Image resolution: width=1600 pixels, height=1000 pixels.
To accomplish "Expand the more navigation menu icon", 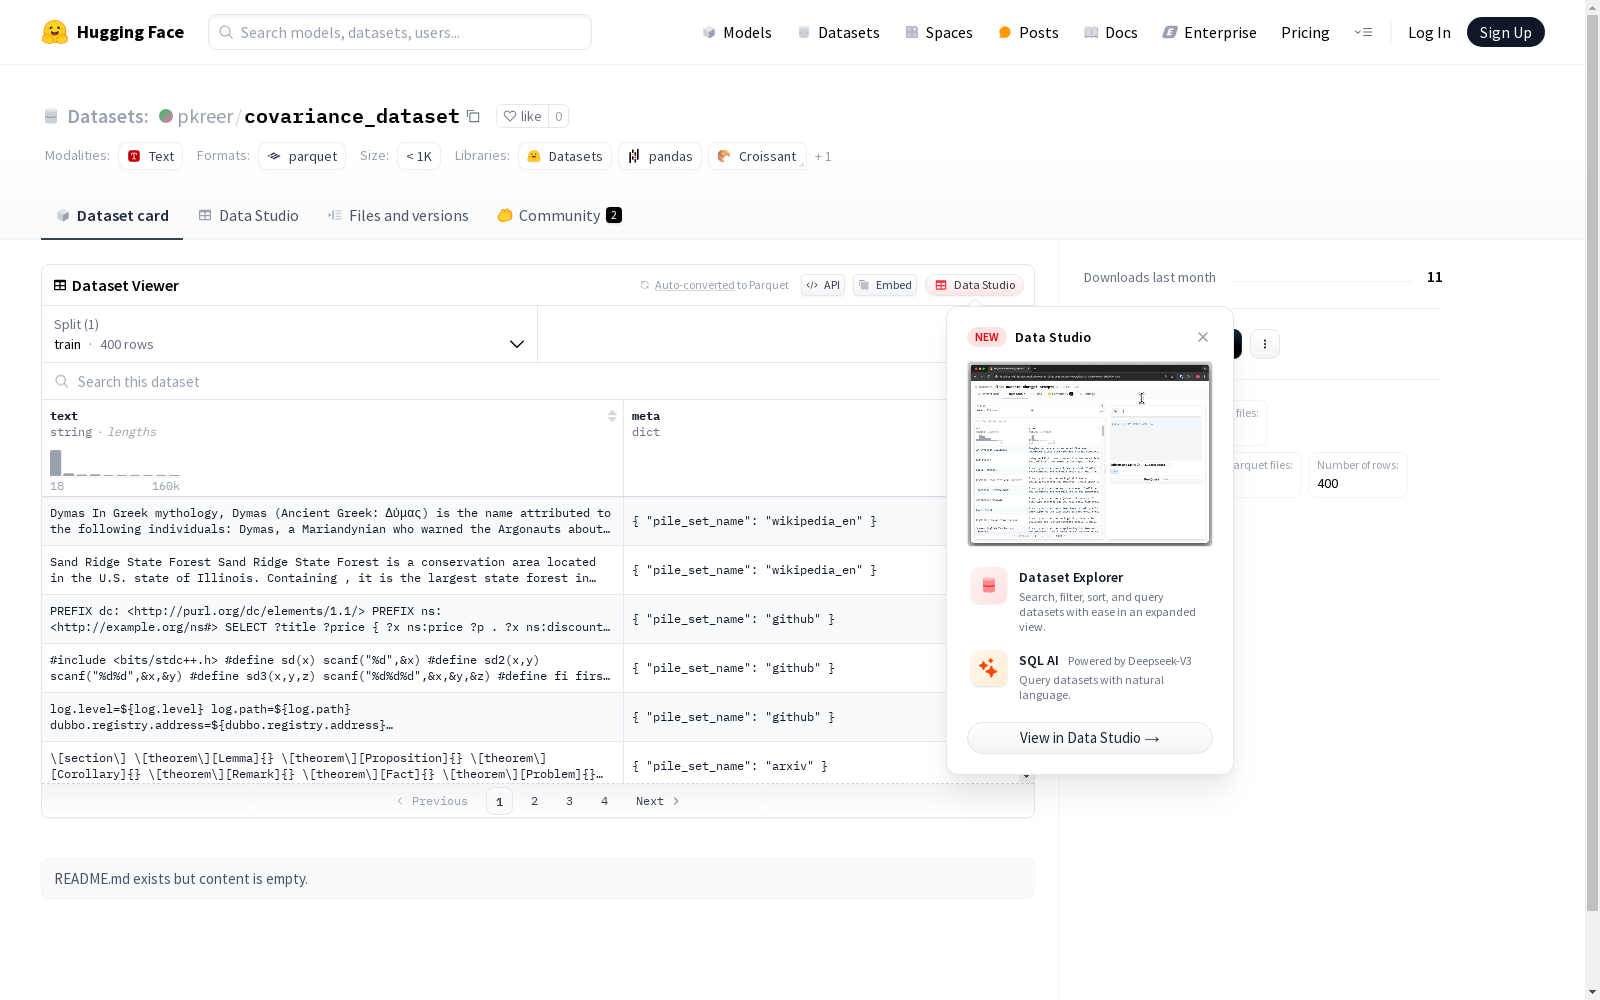I will coord(1363,32).
